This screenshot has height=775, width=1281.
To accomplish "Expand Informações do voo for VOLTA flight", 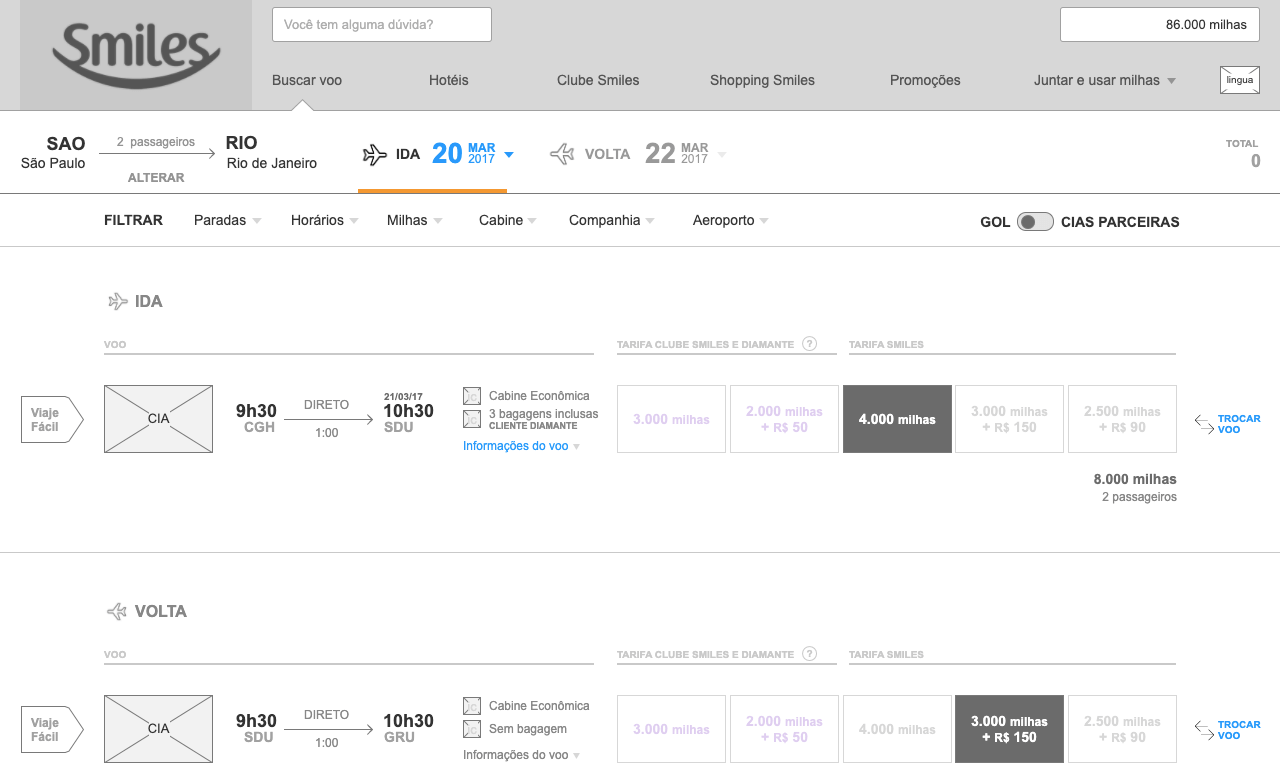I will 521,756.
